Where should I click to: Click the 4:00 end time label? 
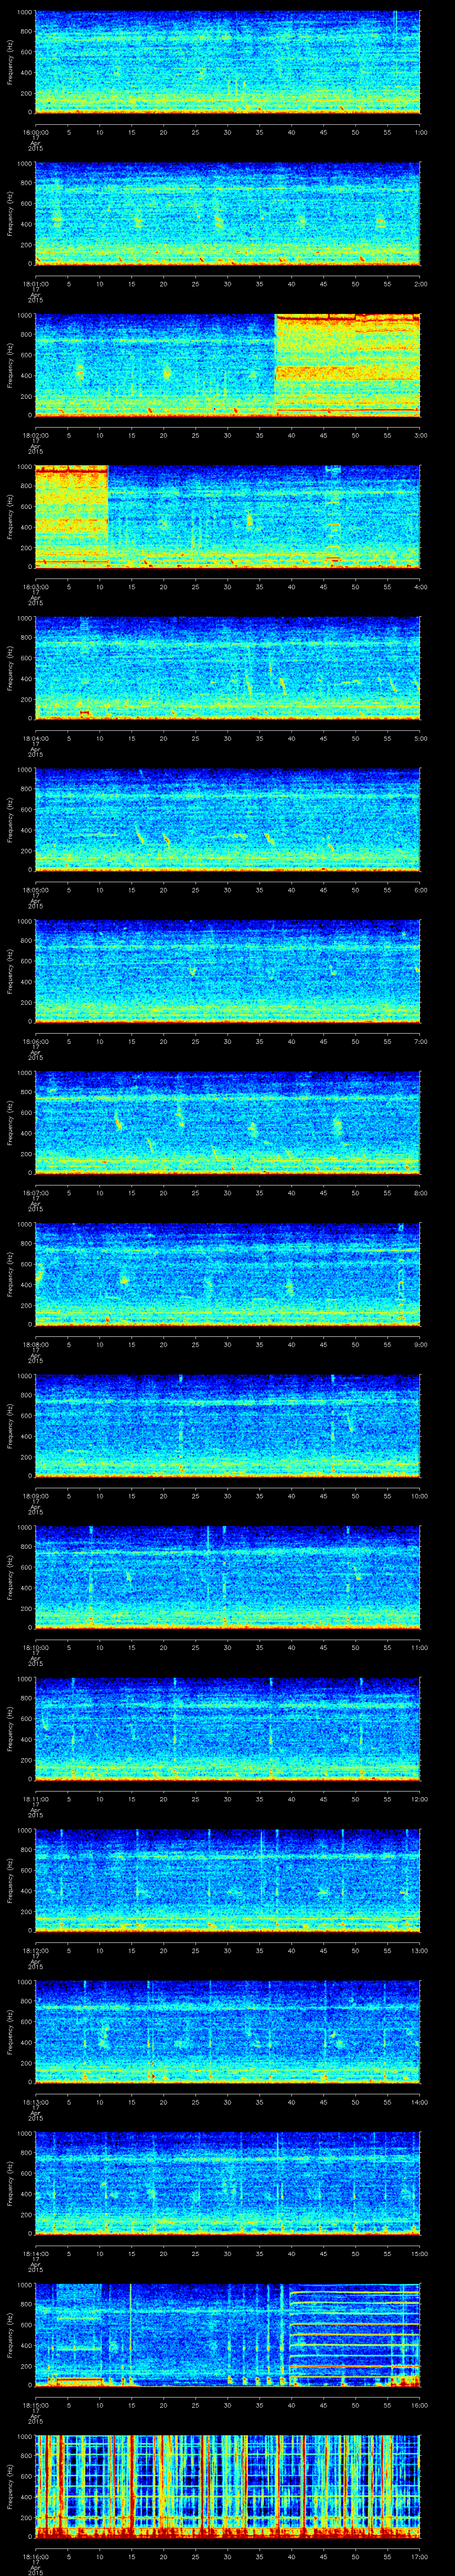[420, 587]
